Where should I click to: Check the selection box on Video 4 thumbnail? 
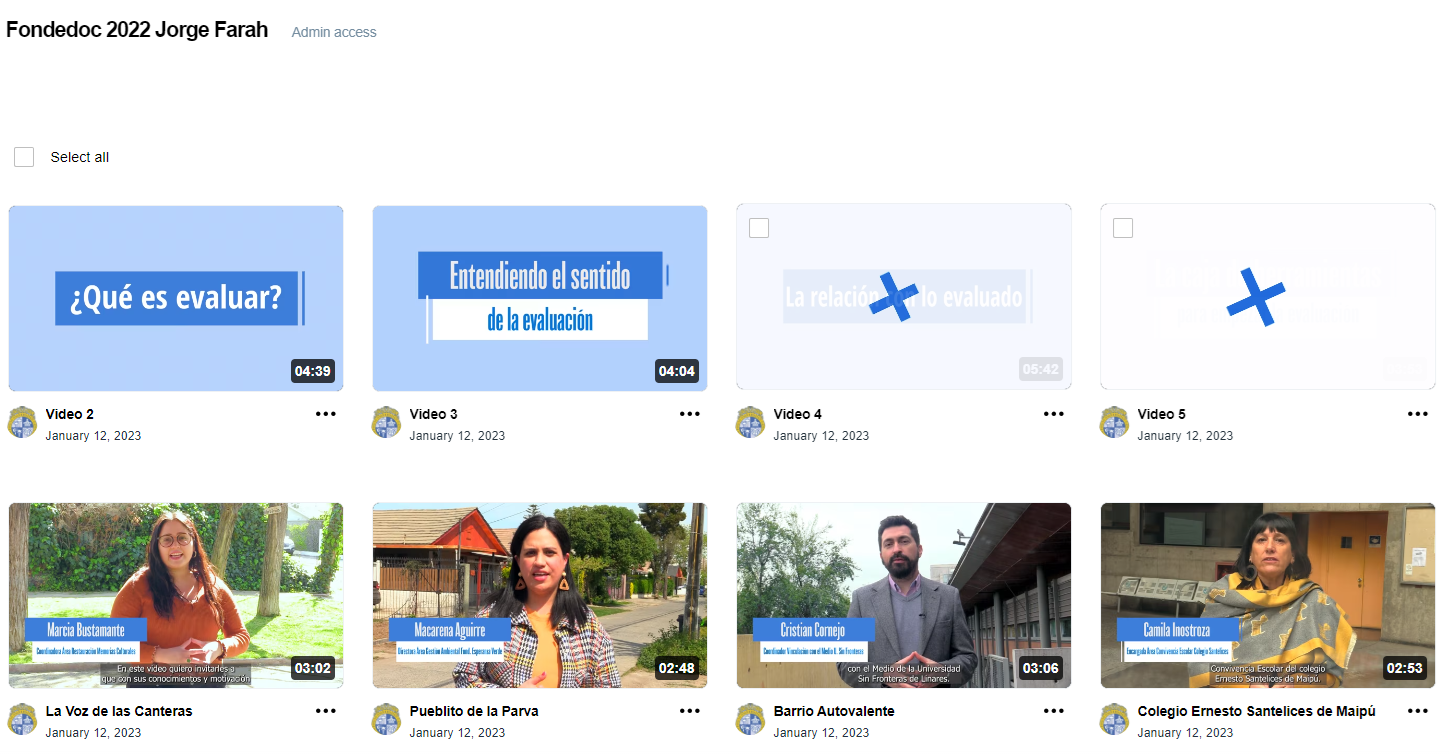pyautogui.click(x=759, y=228)
